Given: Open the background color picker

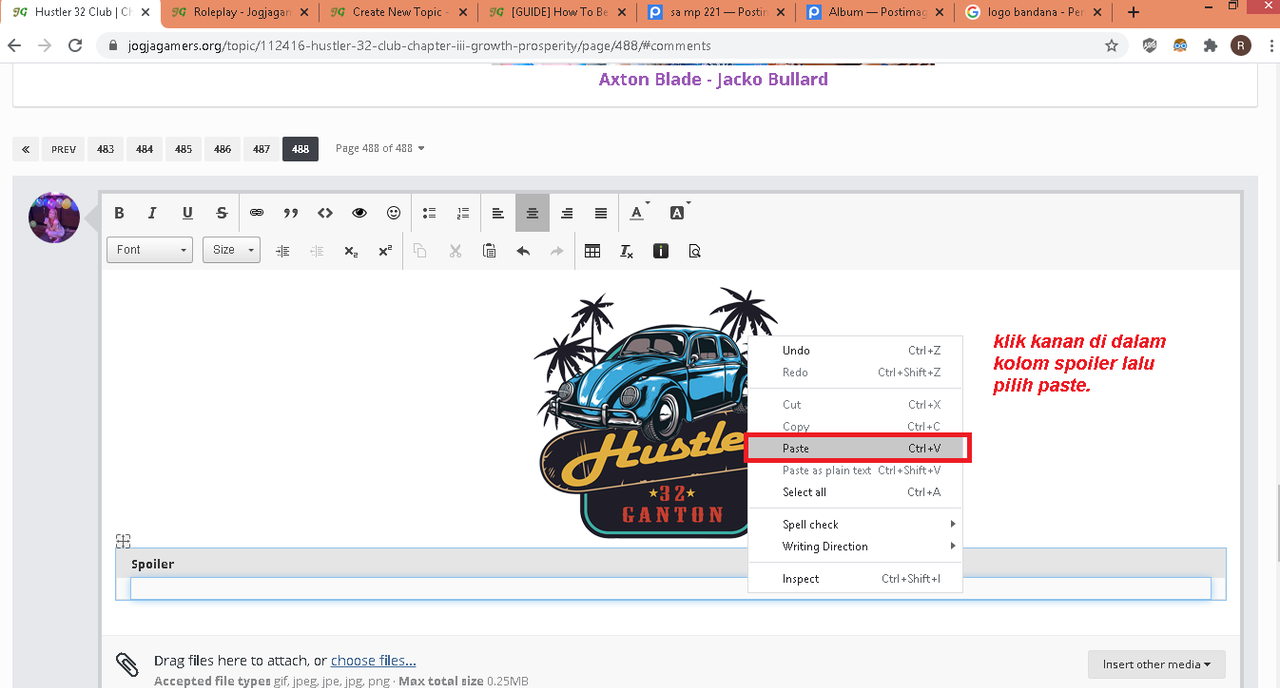Looking at the screenshot, I should click(x=678, y=213).
